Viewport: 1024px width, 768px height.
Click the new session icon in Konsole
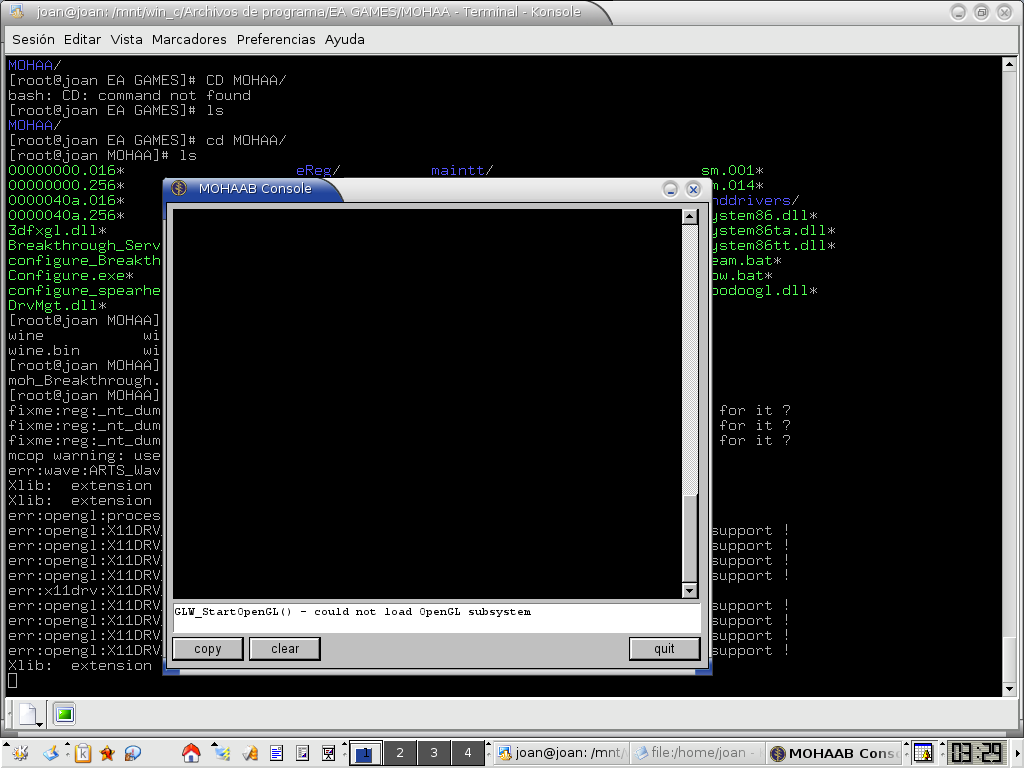click(x=27, y=714)
